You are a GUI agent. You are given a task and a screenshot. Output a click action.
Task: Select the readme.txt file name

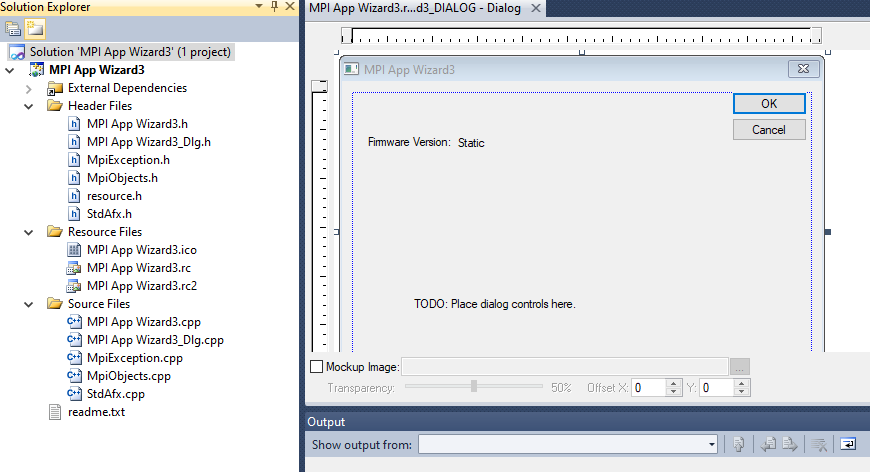coord(97,412)
